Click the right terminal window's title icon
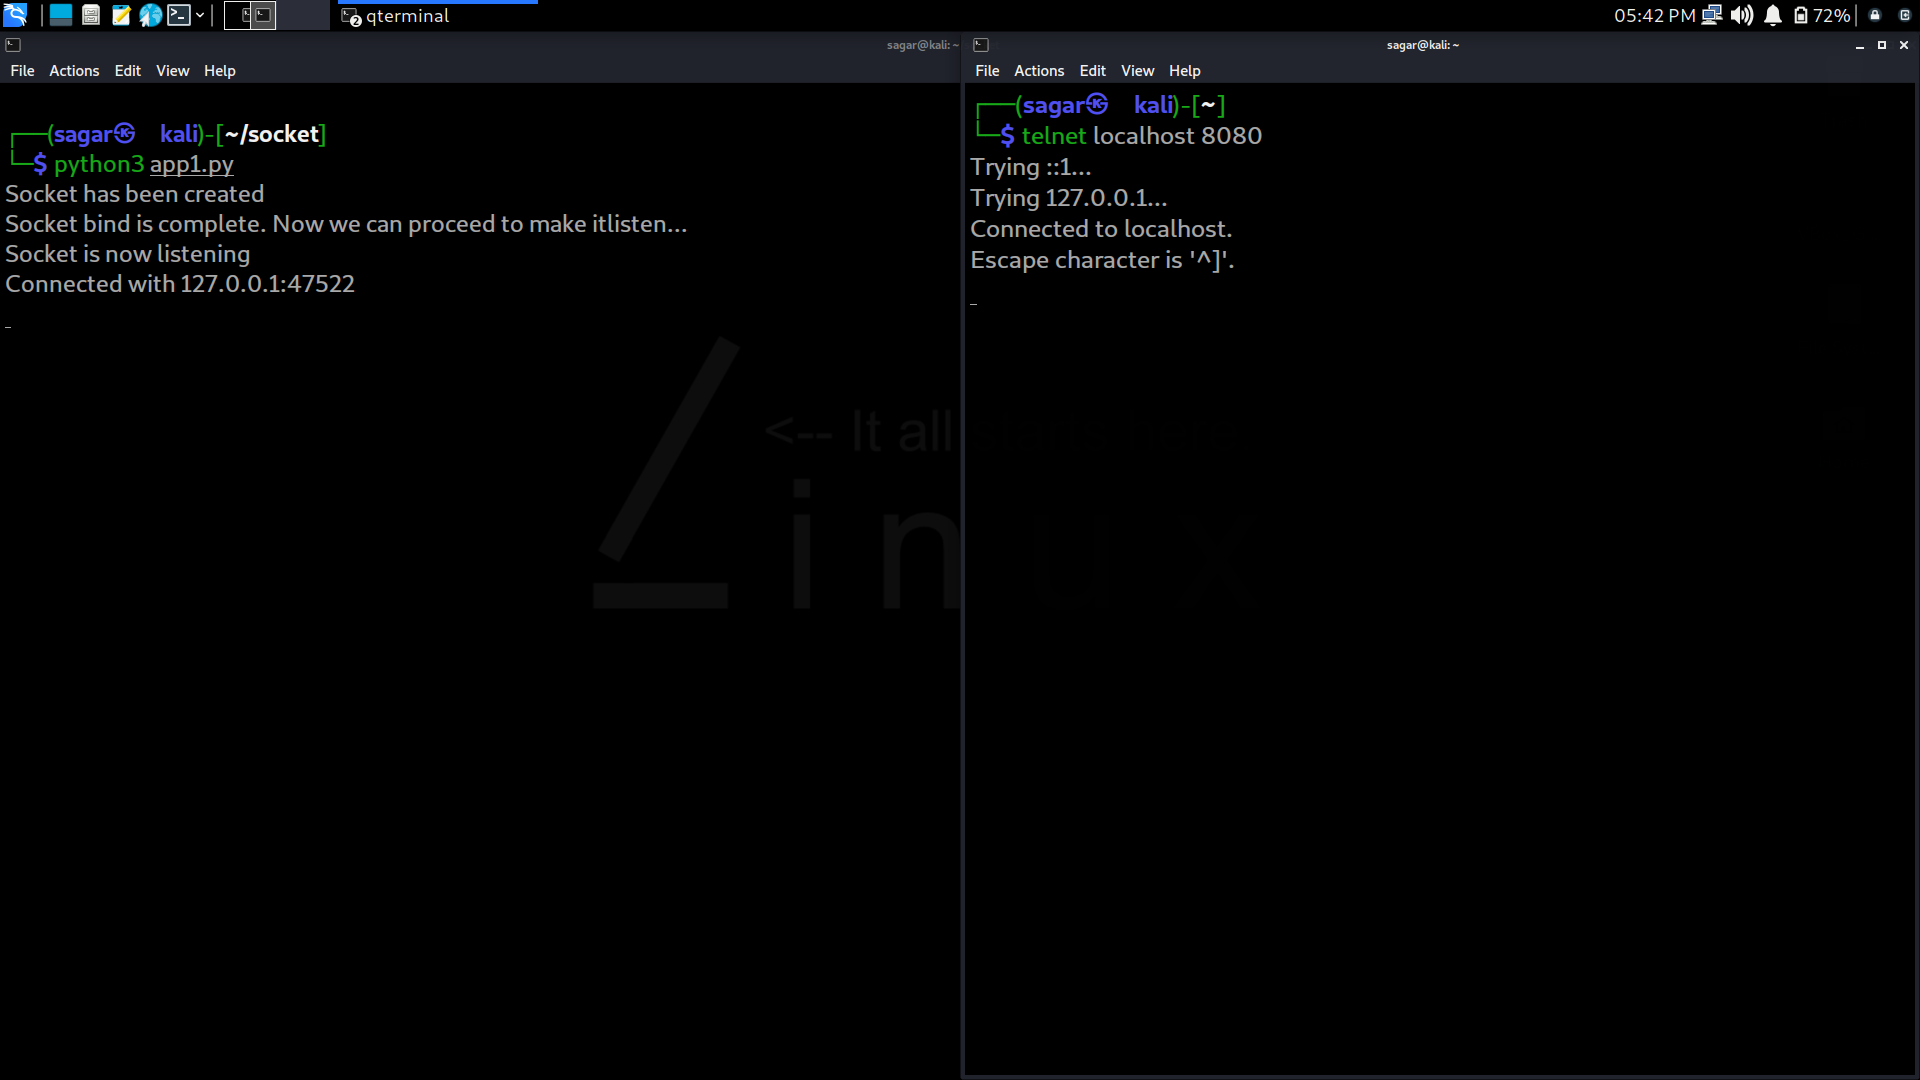Screen dimensions: 1920x1080 [981, 45]
